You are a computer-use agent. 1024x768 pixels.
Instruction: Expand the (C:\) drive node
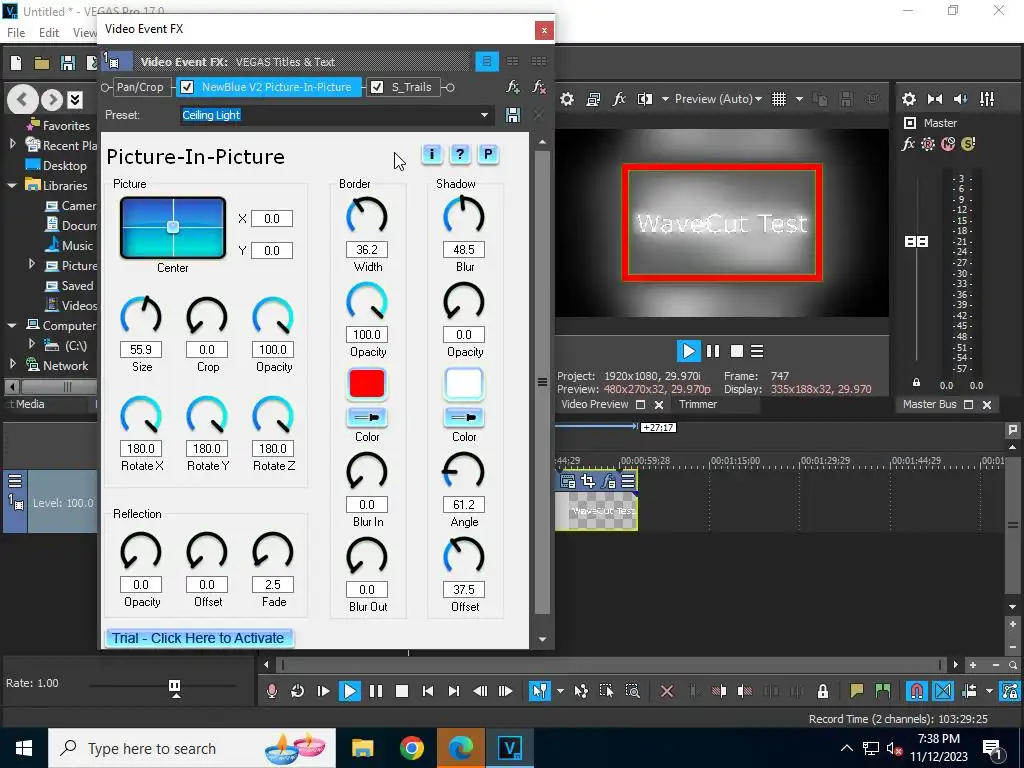click(x=31, y=344)
